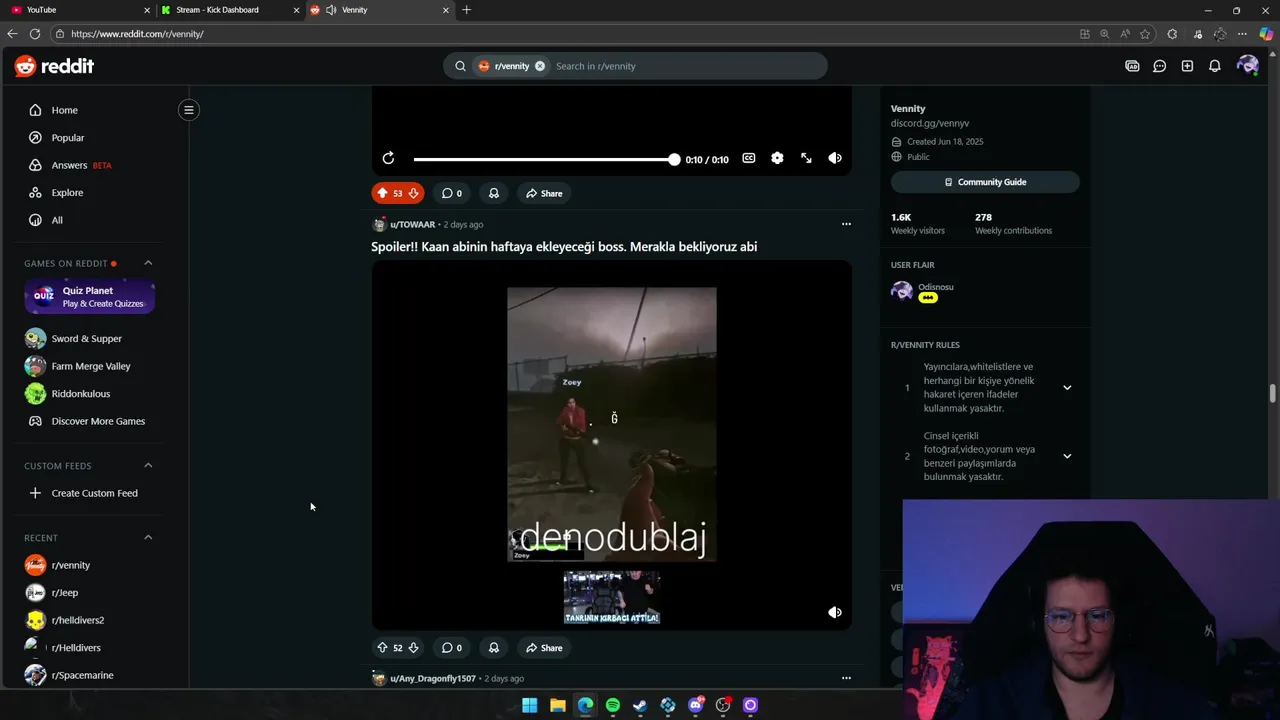Screen dimensions: 1280x720
Task: Downvote the post with 53 votes
Action: click(413, 193)
